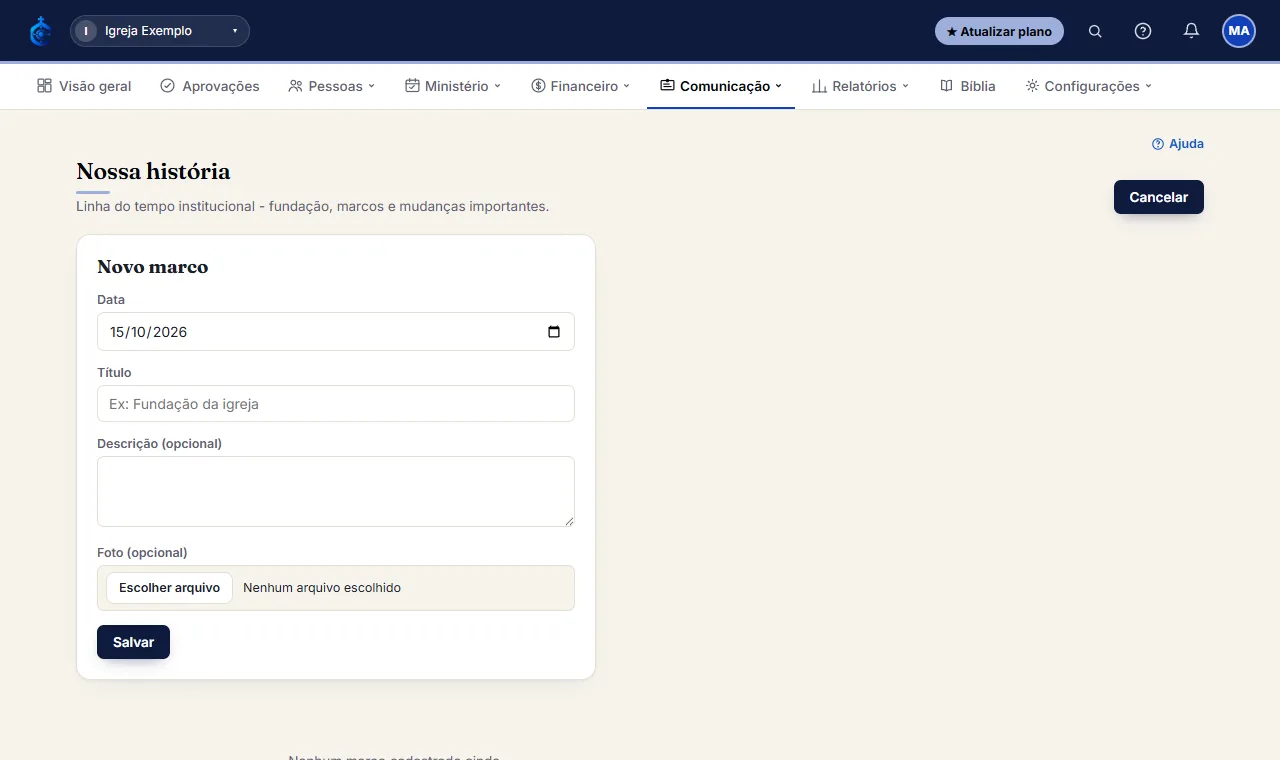Focus the Título input field

[336, 404]
